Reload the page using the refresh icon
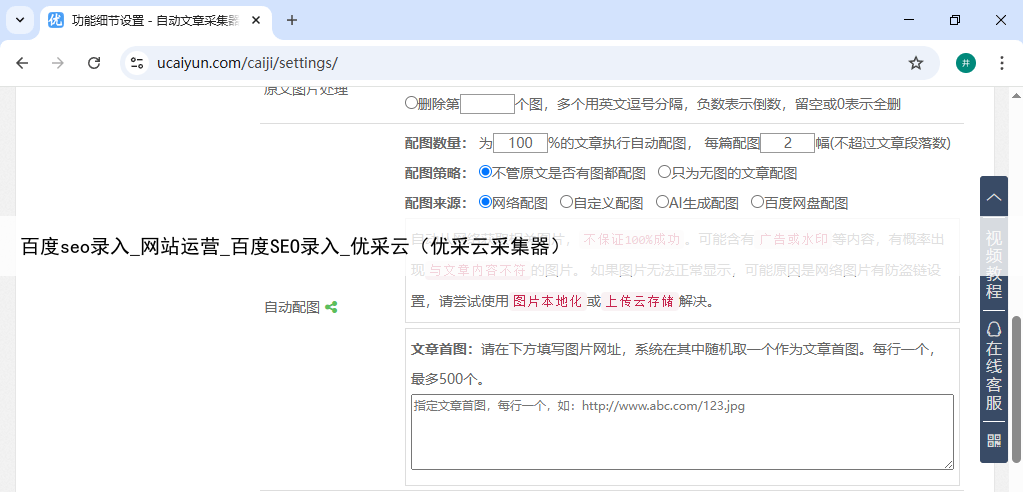 point(94,63)
